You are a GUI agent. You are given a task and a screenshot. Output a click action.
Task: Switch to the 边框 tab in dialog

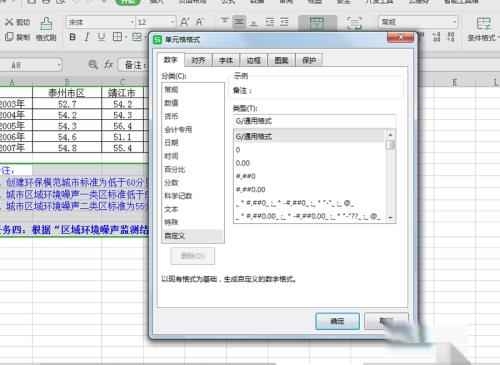253,60
